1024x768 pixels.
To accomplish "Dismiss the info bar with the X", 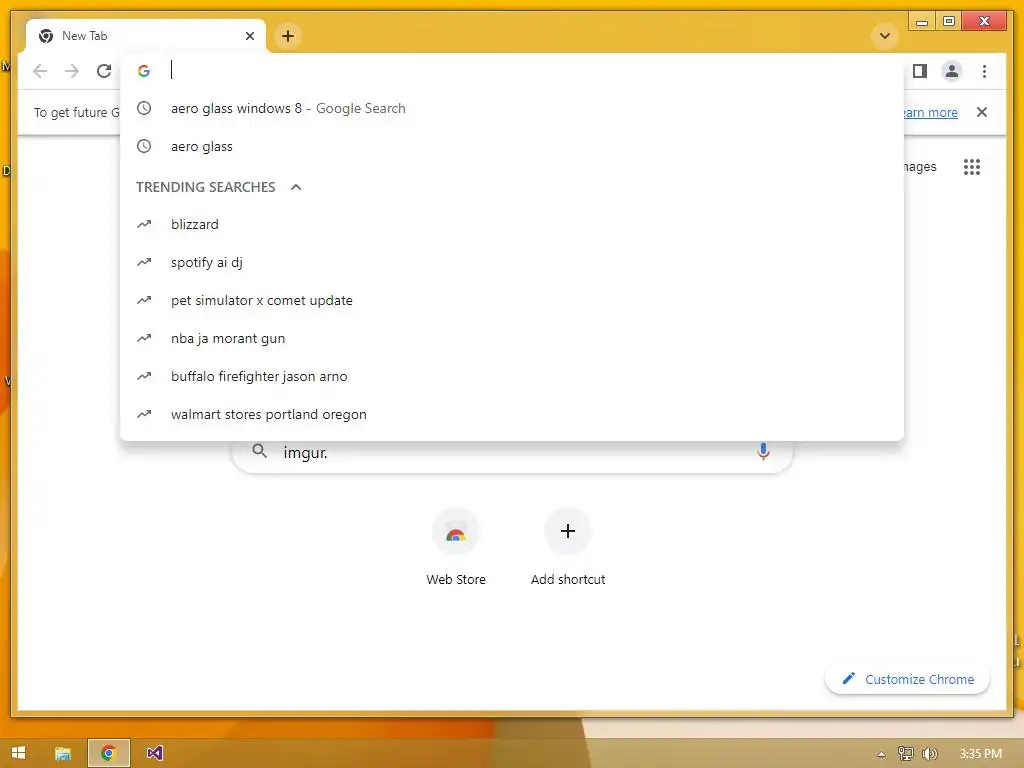I will (x=982, y=112).
